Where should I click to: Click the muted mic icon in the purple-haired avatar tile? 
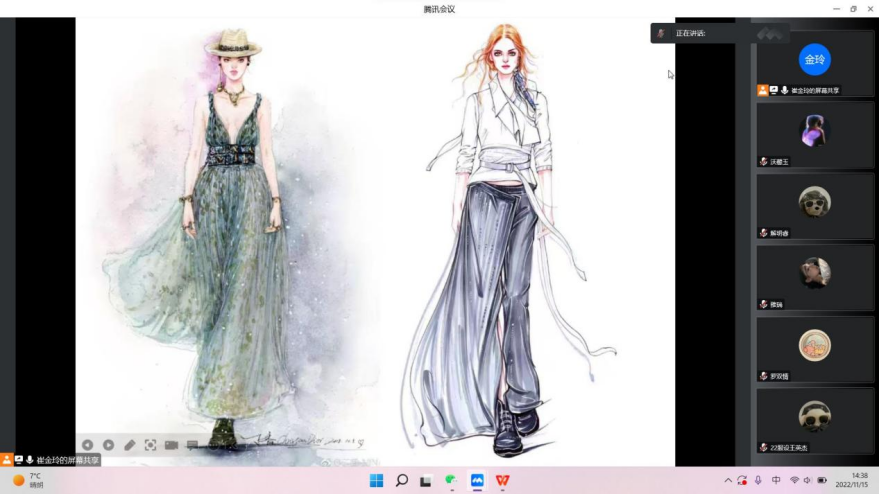point(764,161)
